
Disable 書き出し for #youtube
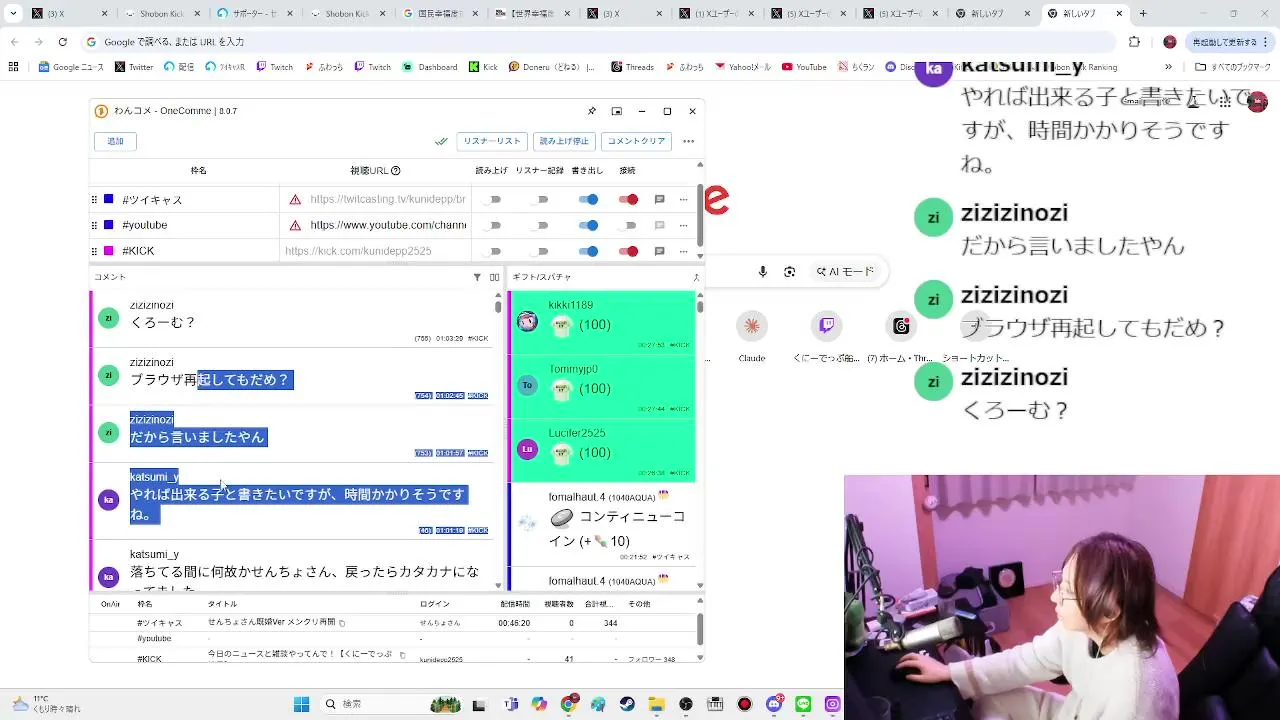point(589,226)
